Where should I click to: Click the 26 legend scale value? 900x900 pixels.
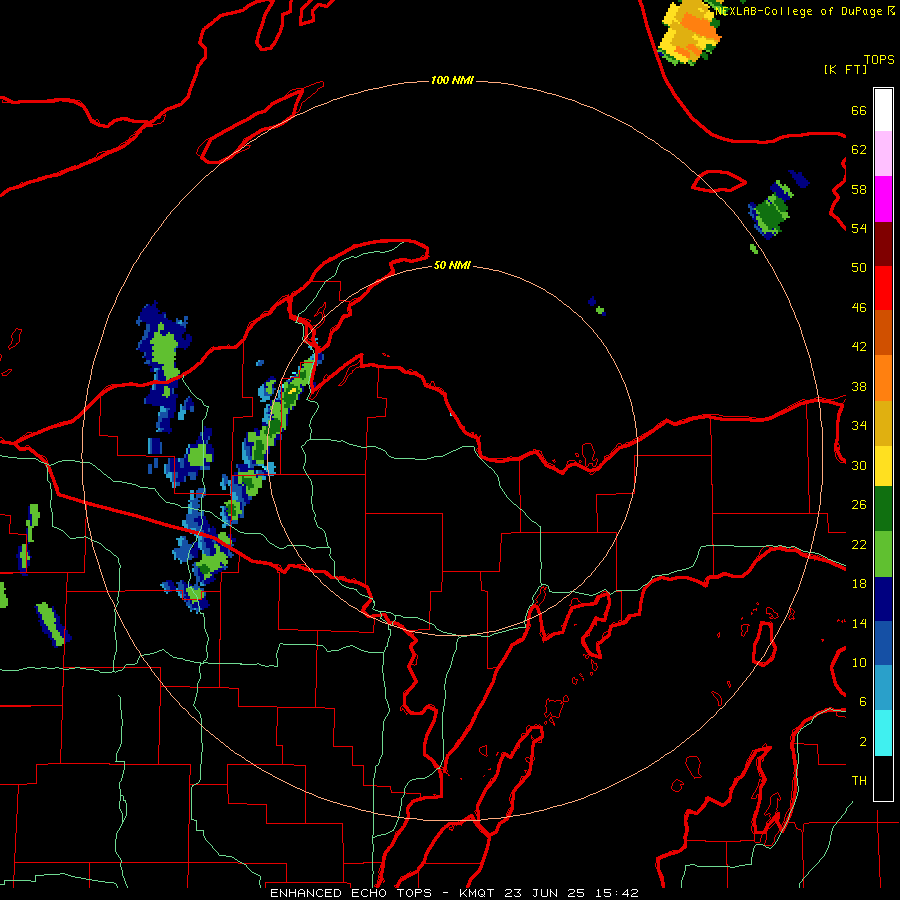click(859, 505)
